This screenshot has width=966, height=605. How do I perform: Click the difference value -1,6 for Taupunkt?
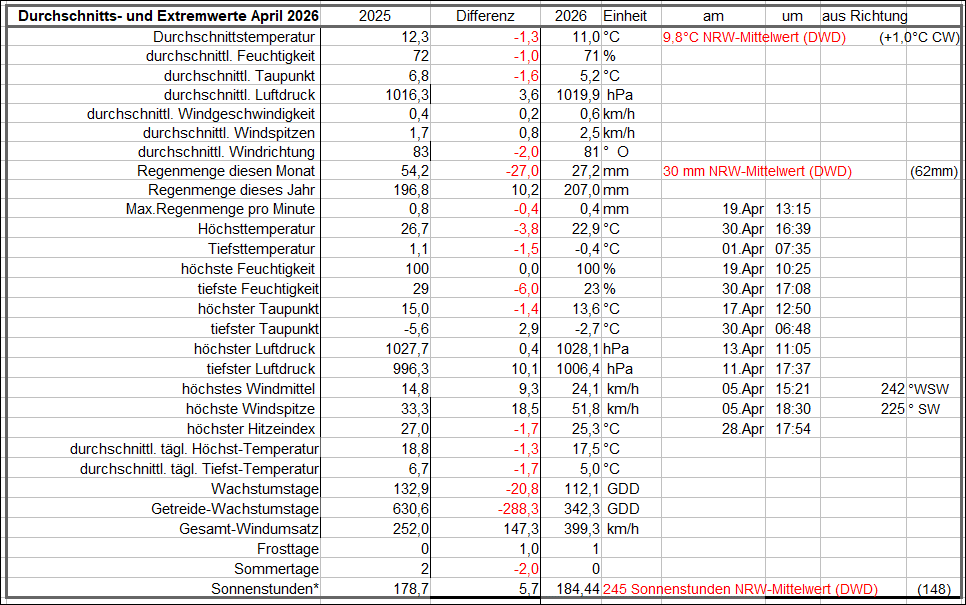(x=526, y=76)
